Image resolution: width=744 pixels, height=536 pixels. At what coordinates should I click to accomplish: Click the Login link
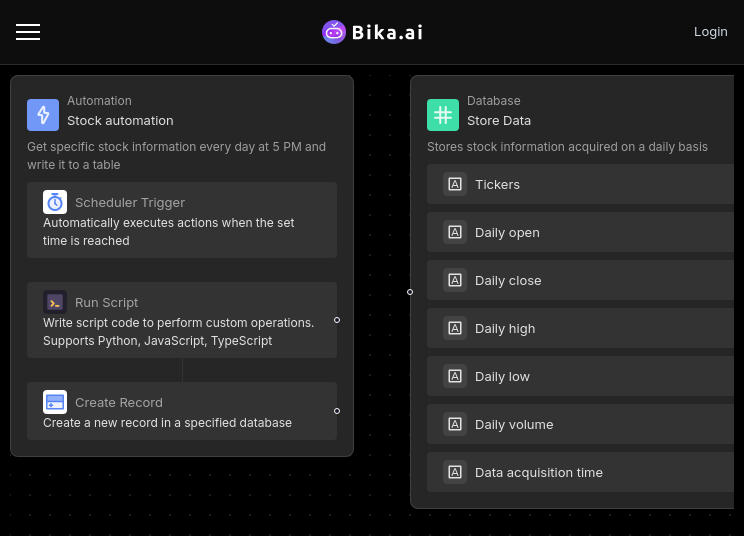710,32
